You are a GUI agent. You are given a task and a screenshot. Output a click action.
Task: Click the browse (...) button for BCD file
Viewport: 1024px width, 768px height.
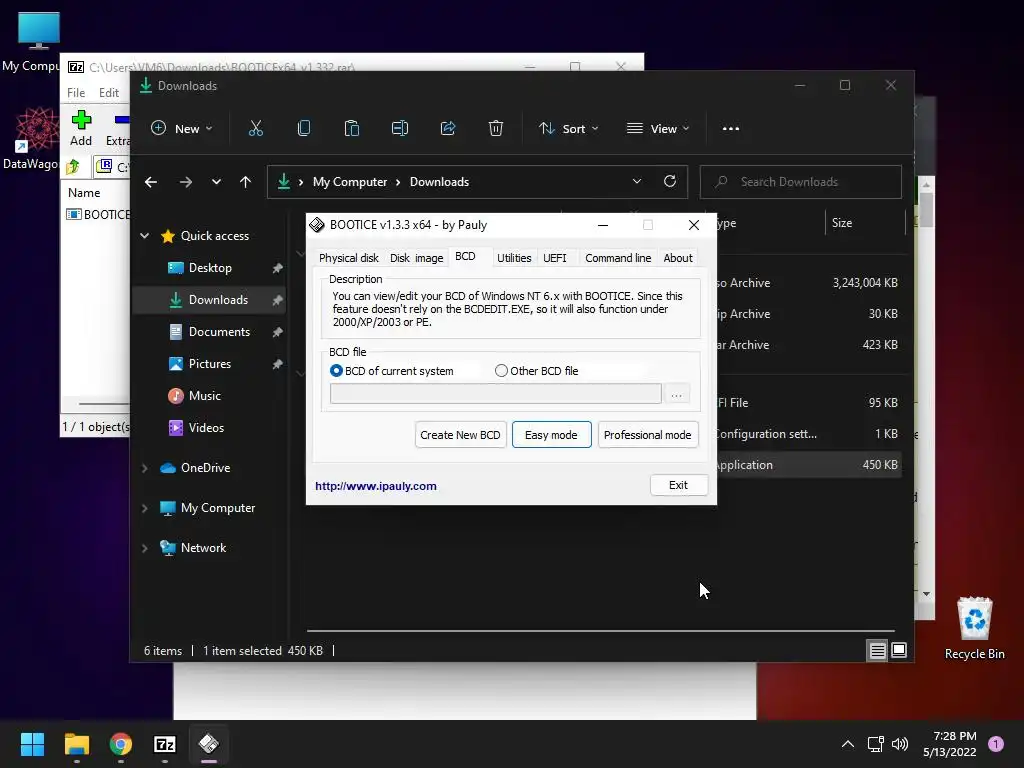pyautogui.click(x=677, y=394)
